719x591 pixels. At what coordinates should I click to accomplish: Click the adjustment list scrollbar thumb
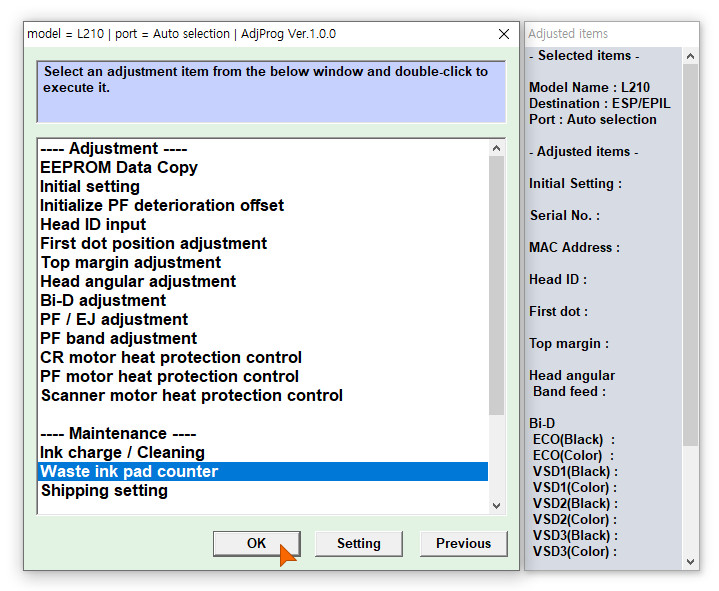click(496, 286)
